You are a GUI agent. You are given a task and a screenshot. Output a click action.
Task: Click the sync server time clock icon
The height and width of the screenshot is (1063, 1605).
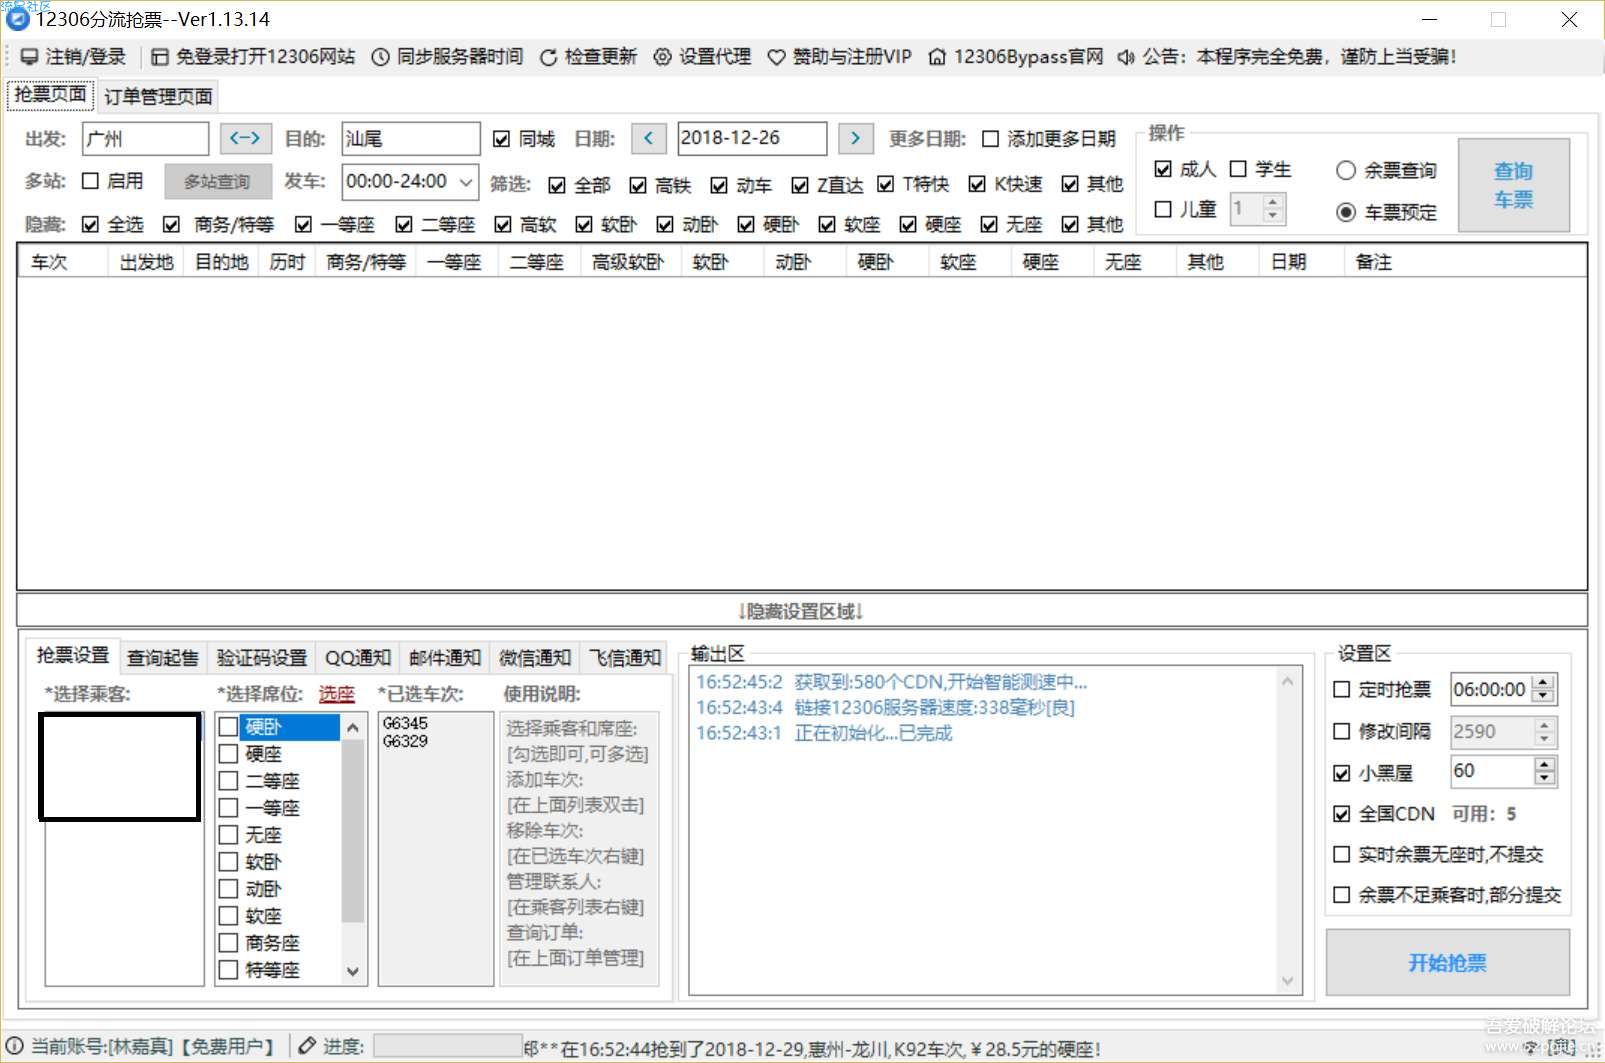380,57
